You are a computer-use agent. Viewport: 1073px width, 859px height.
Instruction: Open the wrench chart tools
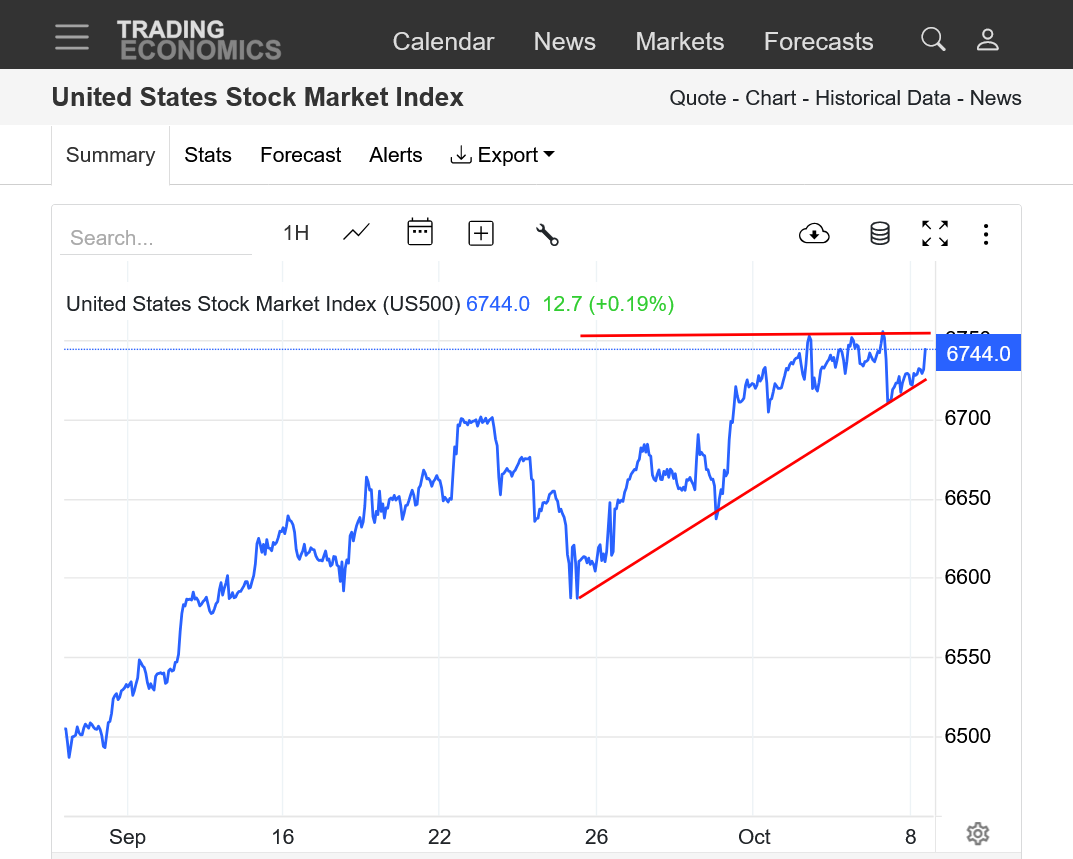pyautogui.click(x=547, y=234)
